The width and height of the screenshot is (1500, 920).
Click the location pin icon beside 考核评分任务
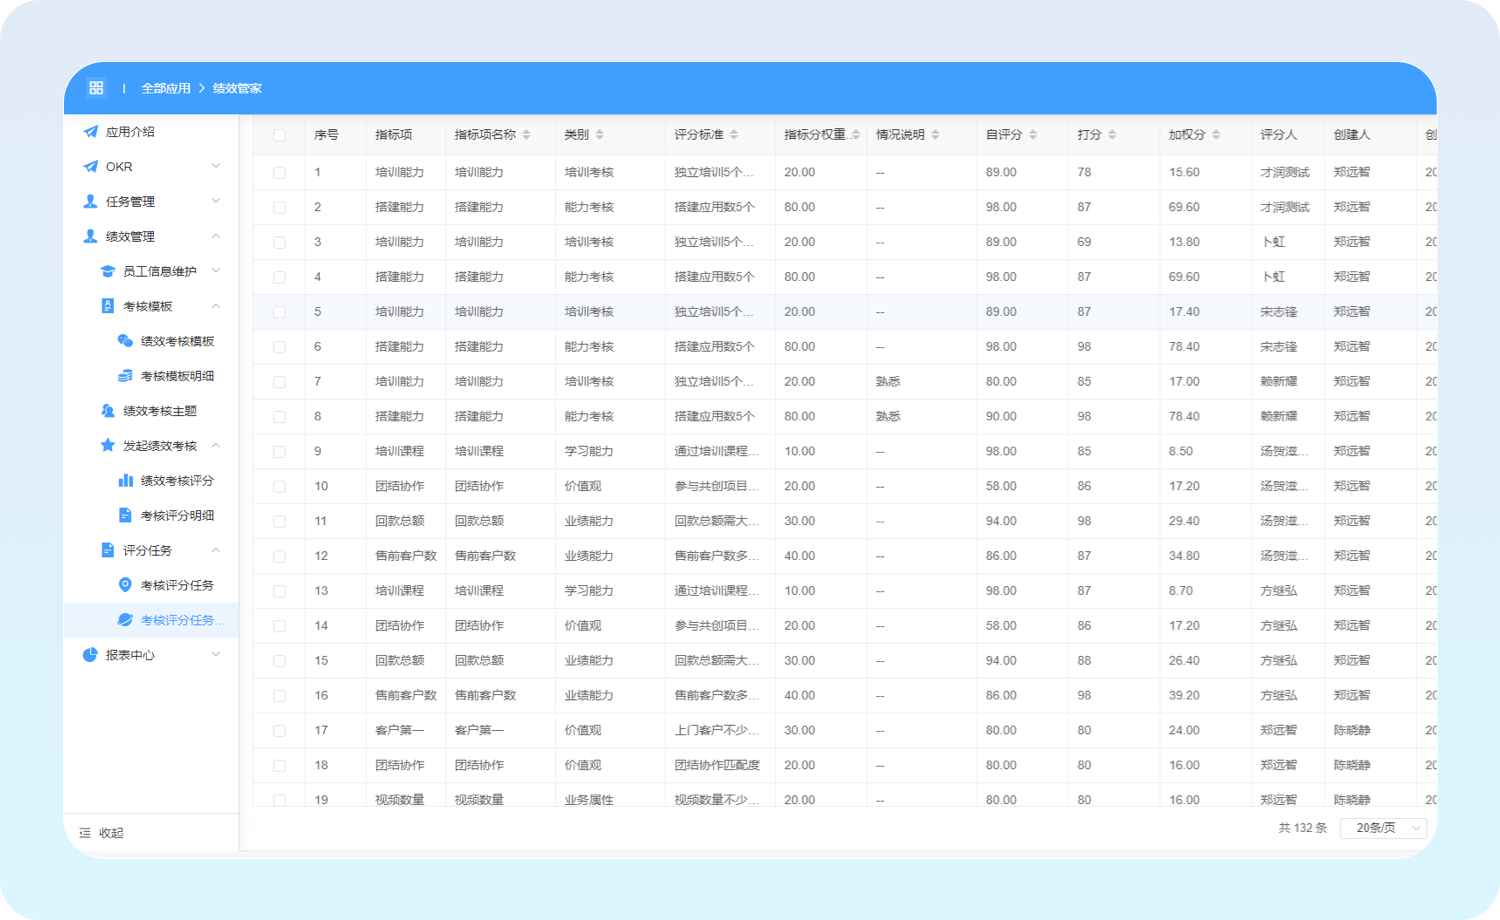[125, 585]
